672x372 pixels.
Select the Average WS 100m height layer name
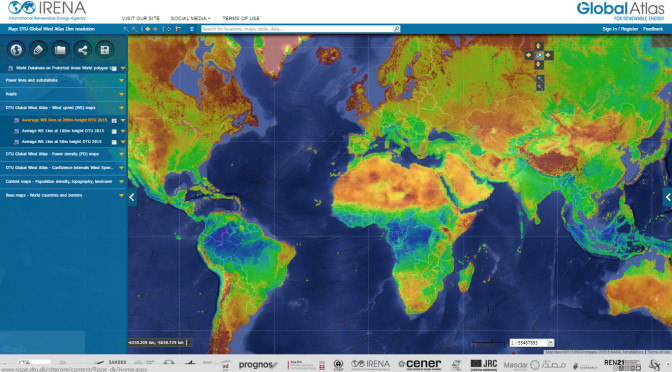pyautogui.click(x=63, y=131)
